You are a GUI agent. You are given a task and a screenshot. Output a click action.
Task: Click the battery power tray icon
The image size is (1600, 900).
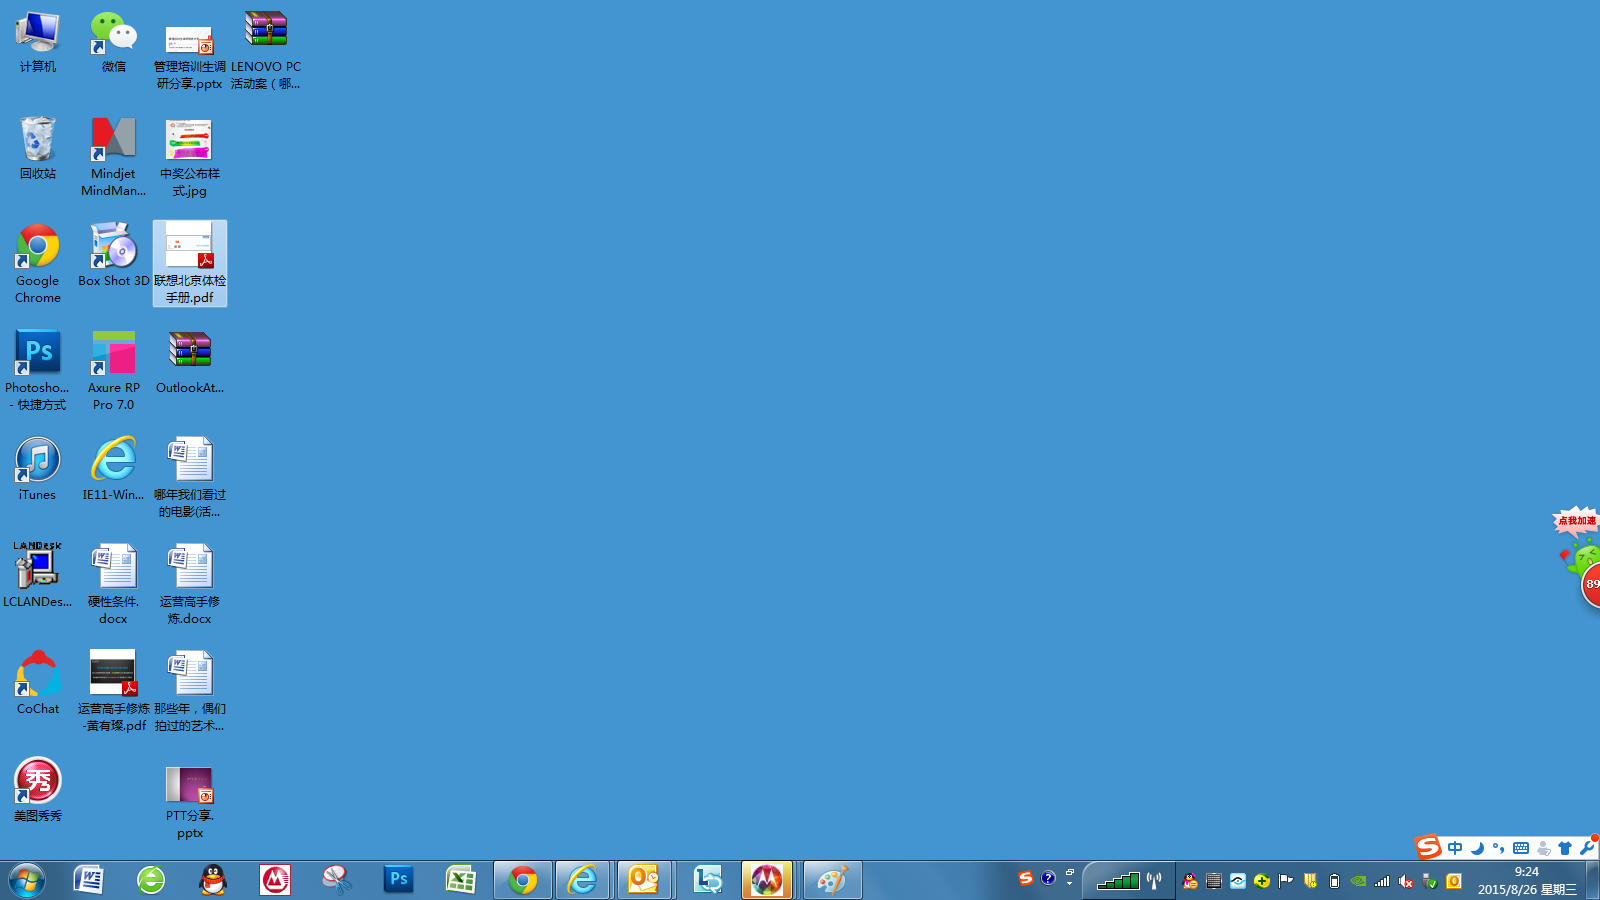[1334, 881]
